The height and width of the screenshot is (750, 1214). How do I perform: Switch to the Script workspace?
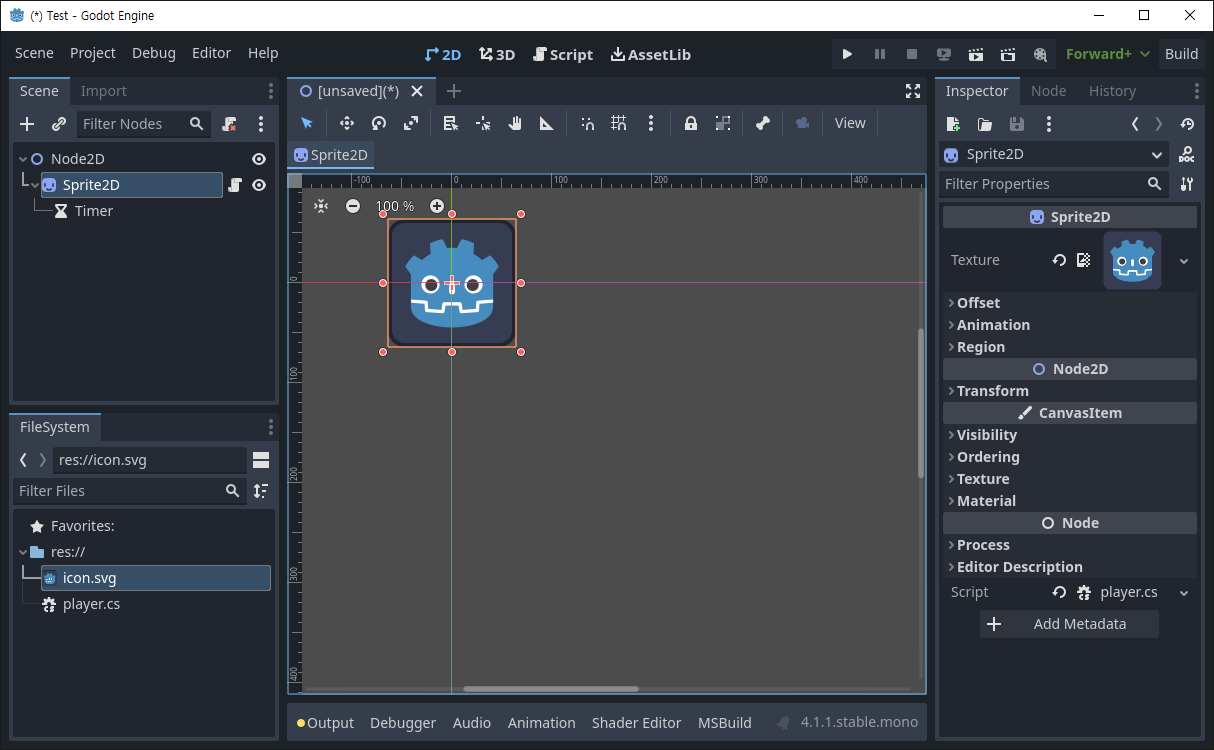[562, 54]
